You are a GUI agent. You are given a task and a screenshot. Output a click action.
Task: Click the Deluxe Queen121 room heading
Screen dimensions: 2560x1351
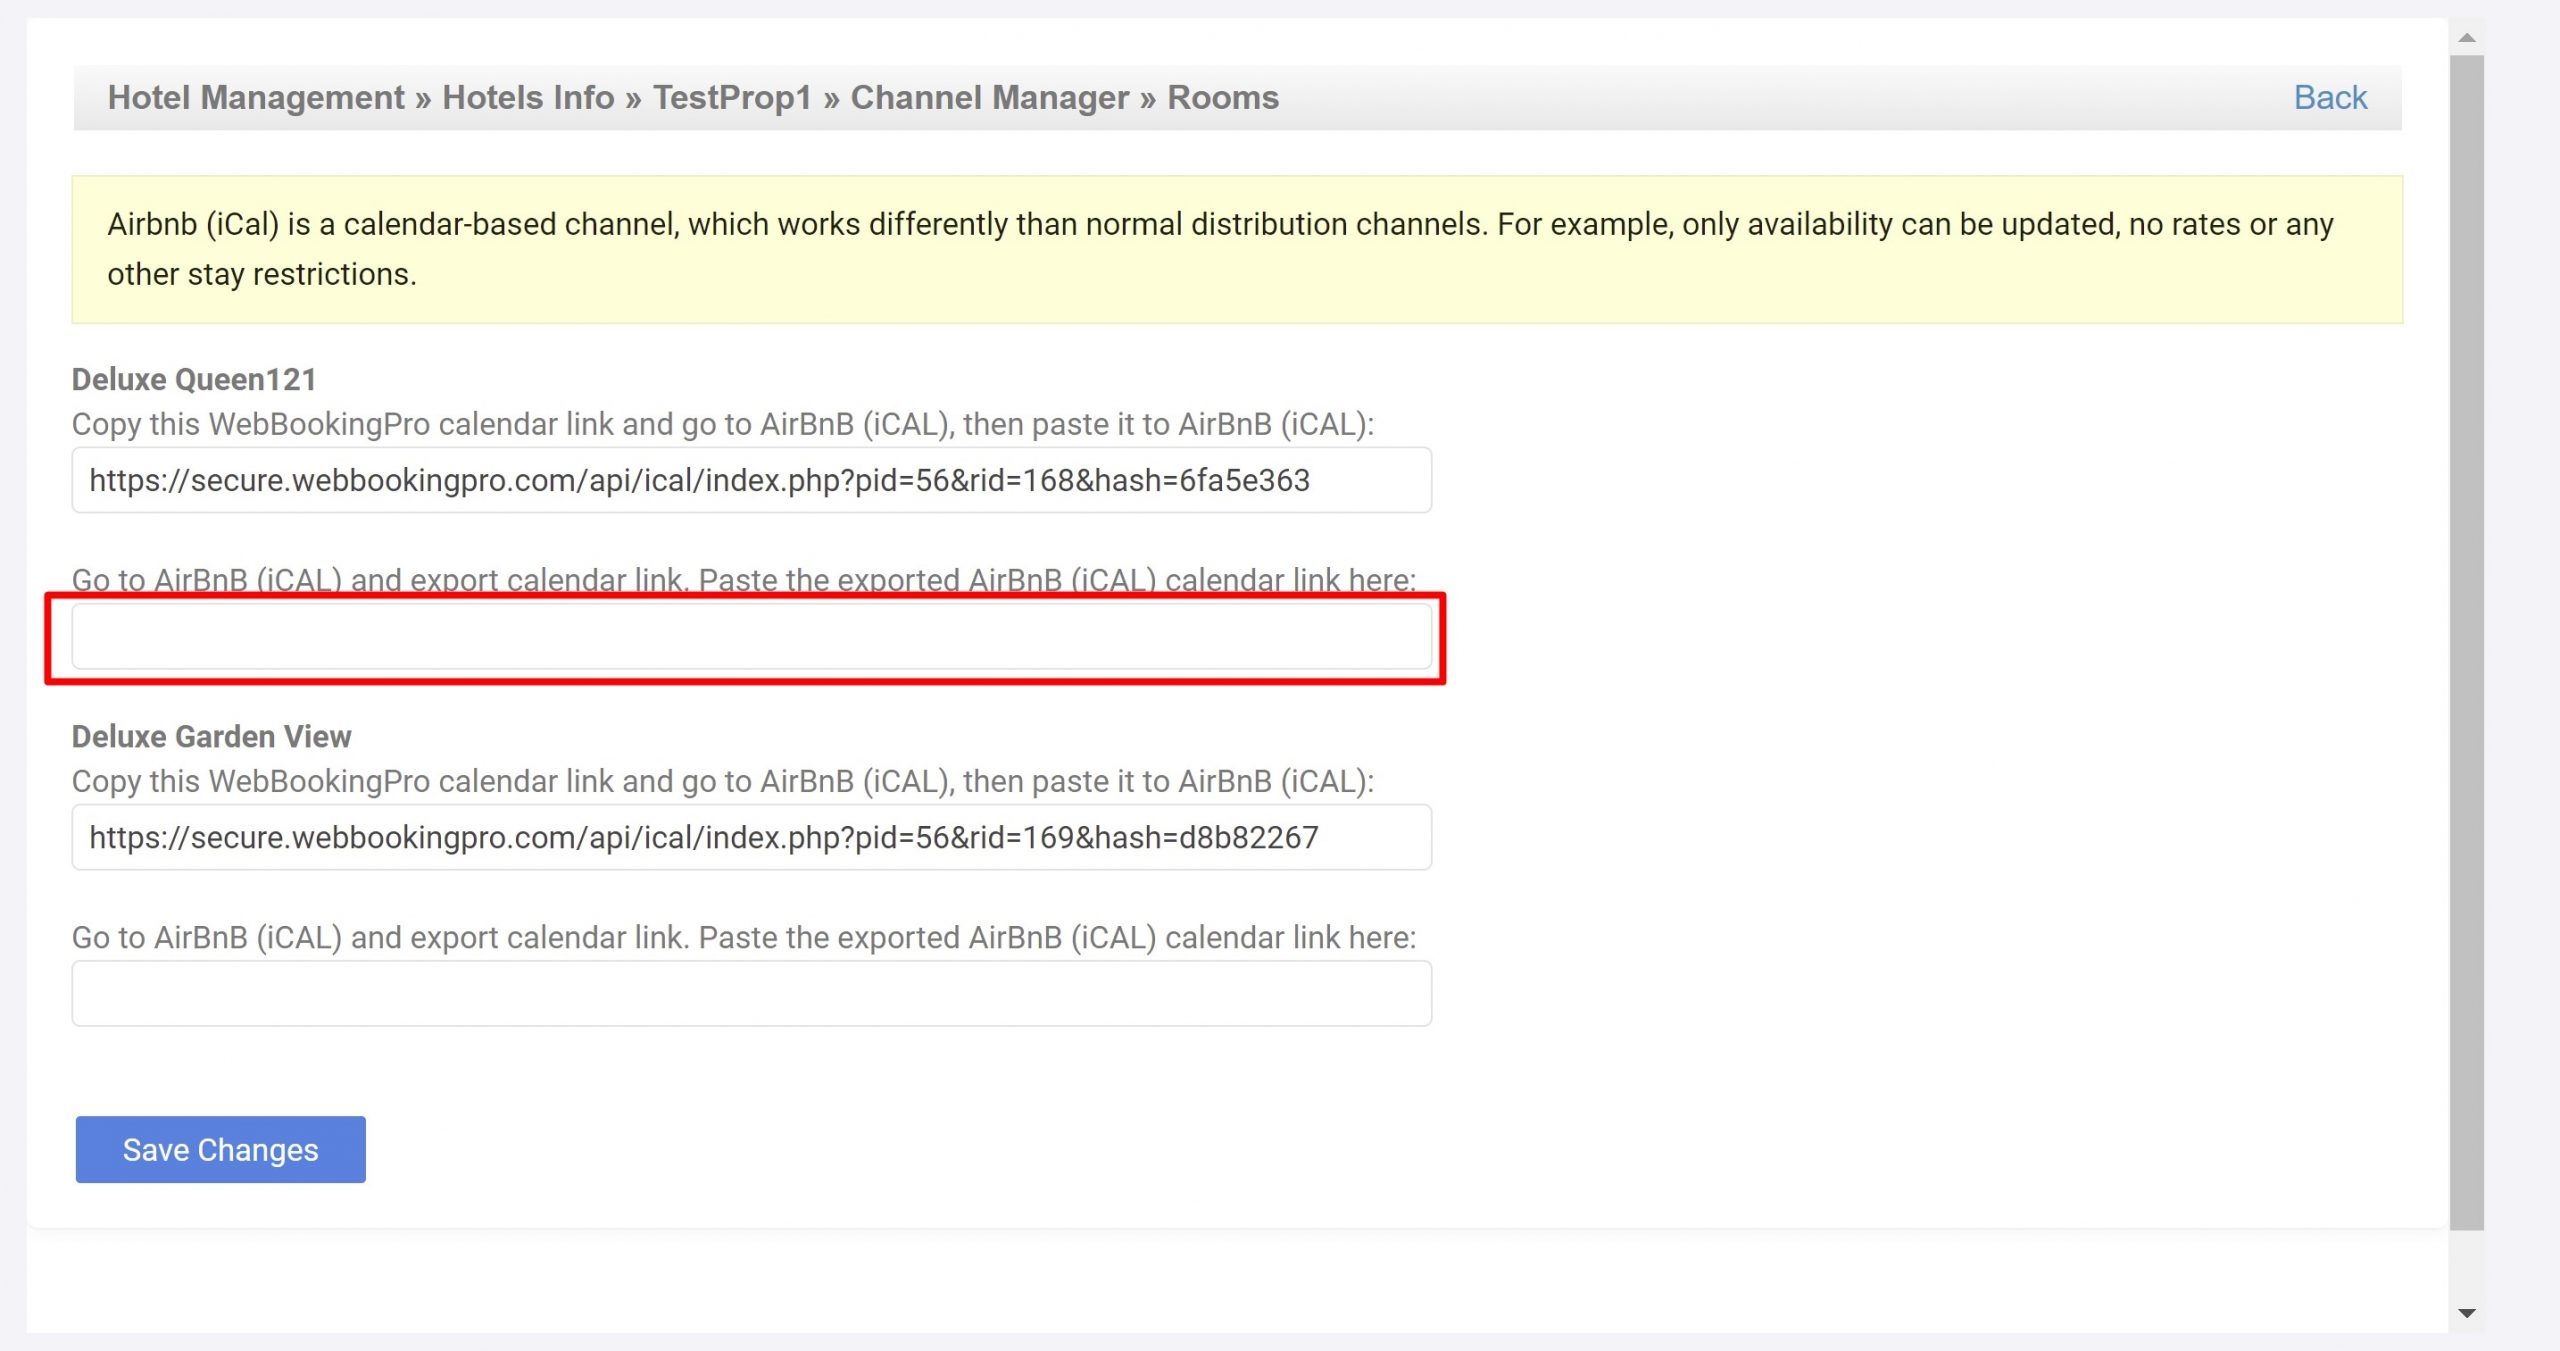194,380
